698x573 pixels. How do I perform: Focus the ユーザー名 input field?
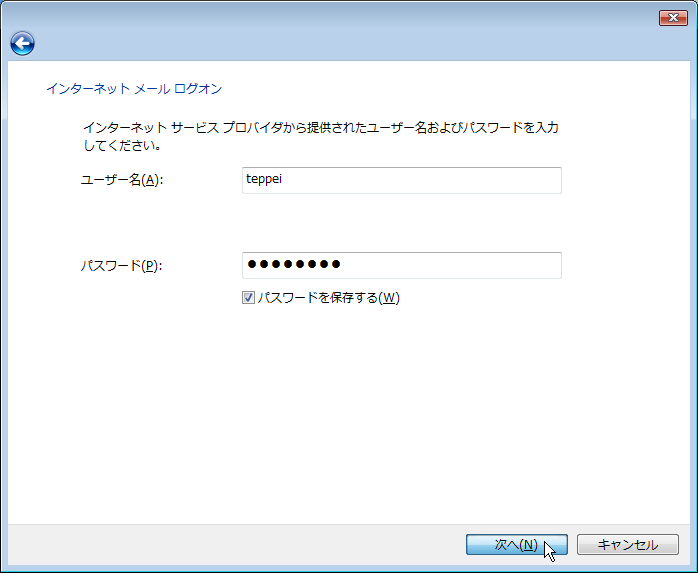point(402,180)
